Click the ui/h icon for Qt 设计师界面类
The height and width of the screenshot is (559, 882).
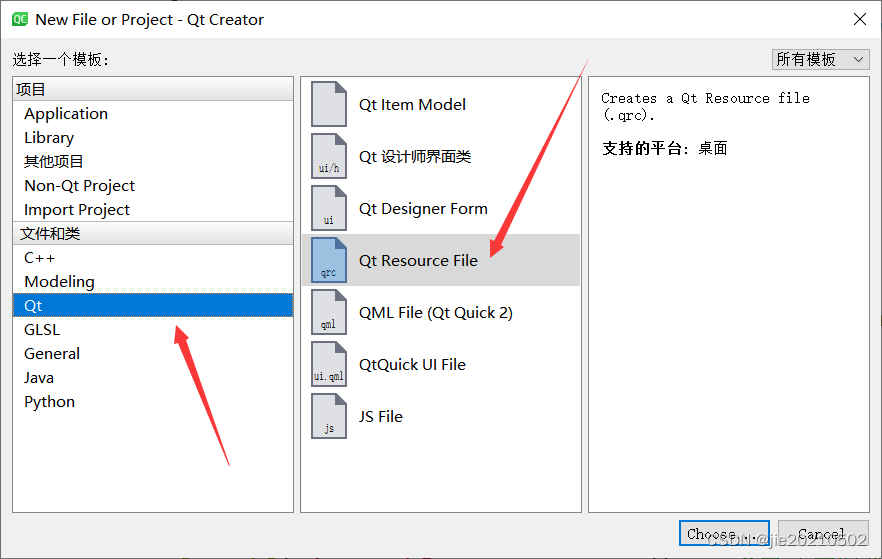328,156
